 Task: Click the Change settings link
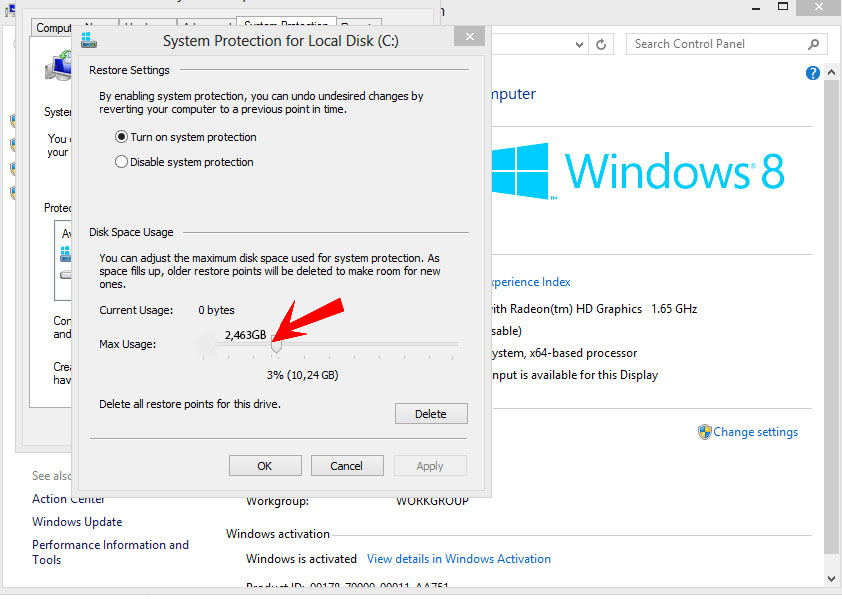(755, 432)
